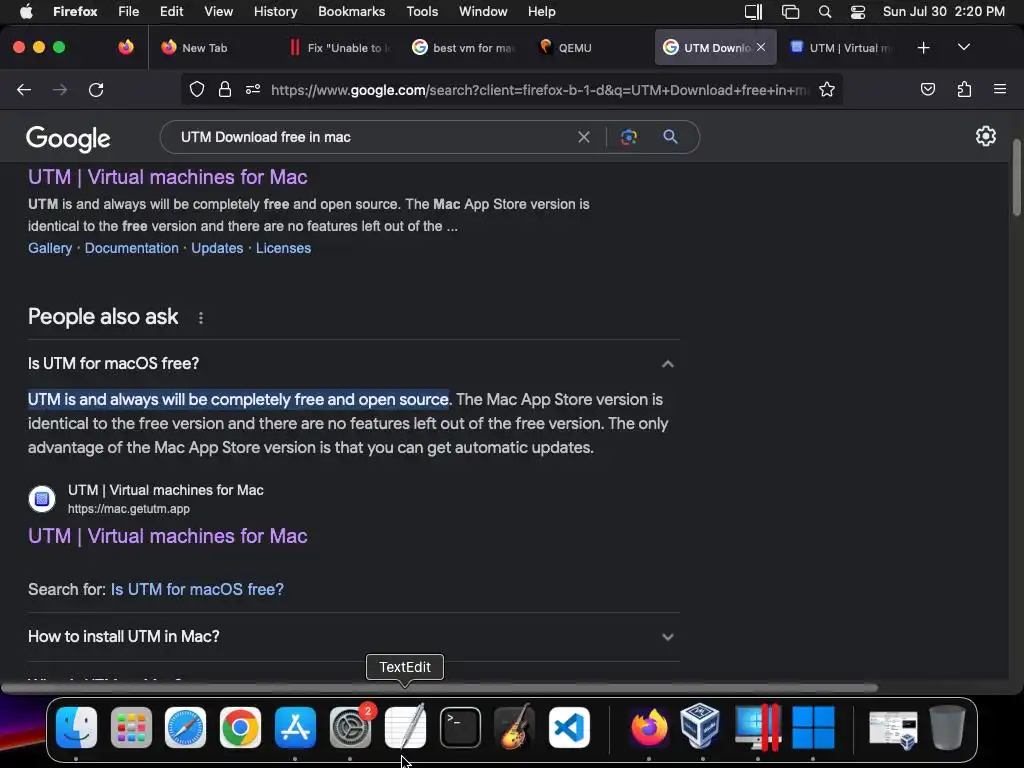Search by image with Google Lens icon
Screen dimensions: 1024x768
pos(628,137)
